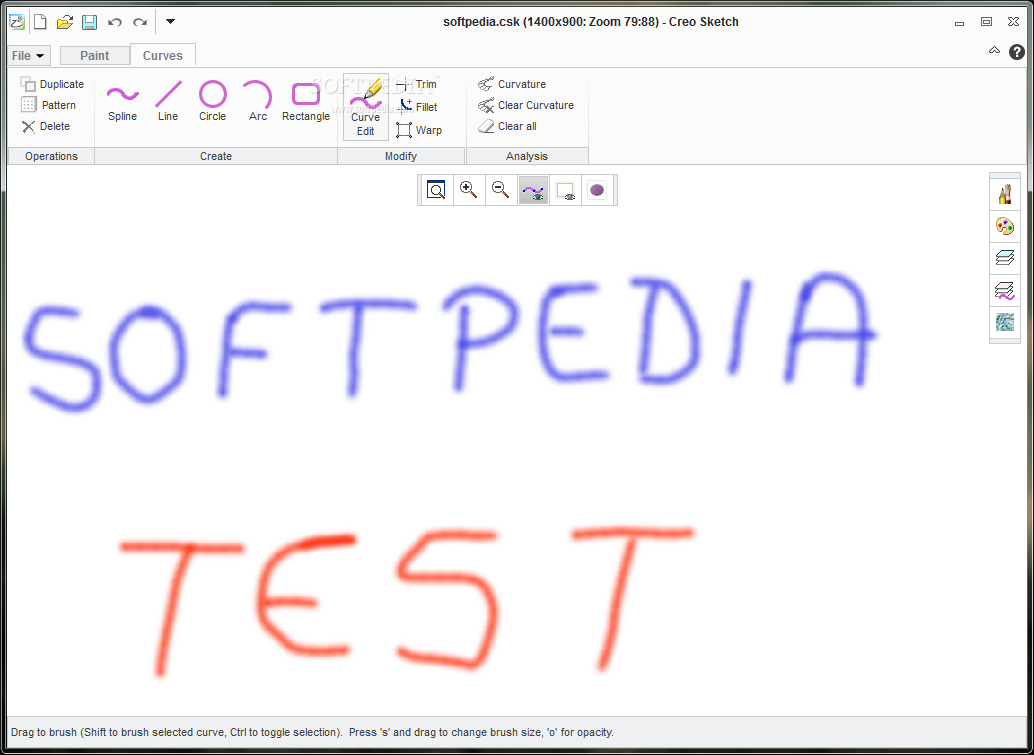Click Clear all with eraser icon
Screen dimensions: 1034x755
pos(507,126)
